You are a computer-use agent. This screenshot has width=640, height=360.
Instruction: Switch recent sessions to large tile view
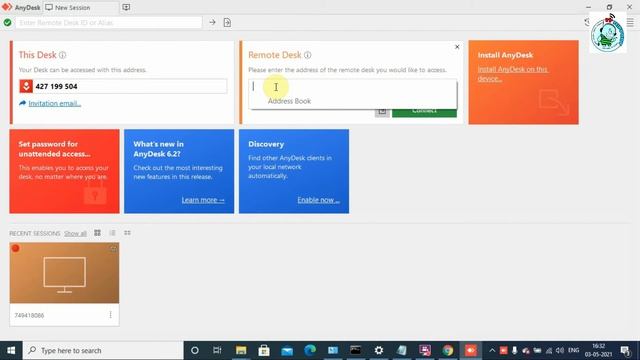click(97, 233)
